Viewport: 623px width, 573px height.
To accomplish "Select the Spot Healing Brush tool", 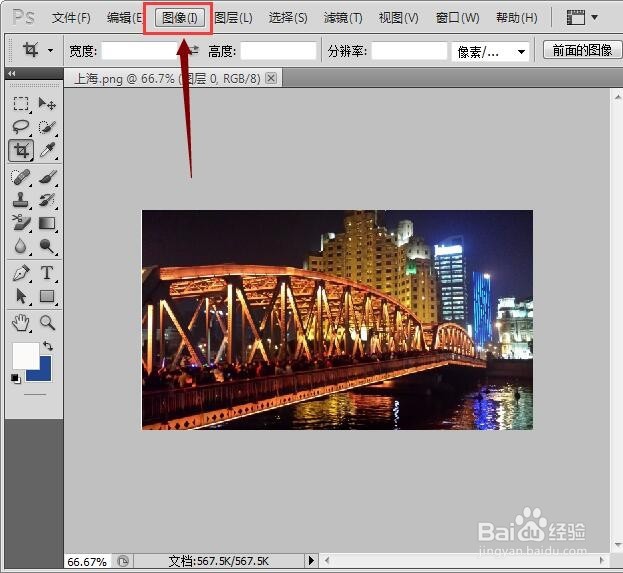I will point(21,177).
